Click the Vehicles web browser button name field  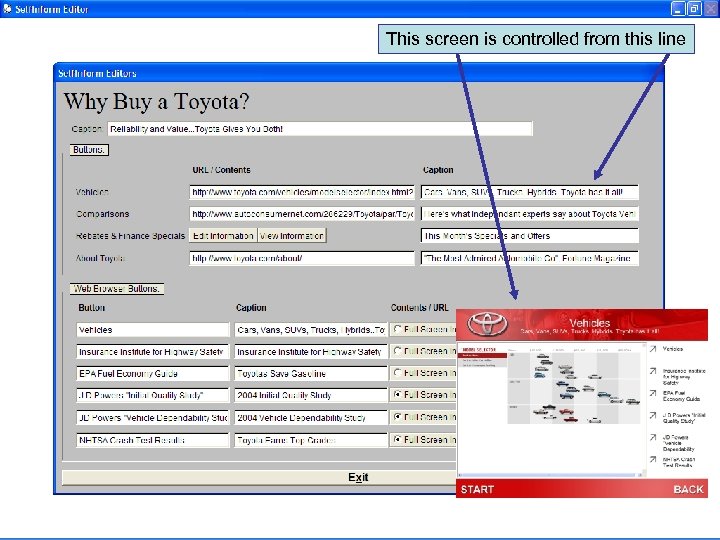point(152,330)
